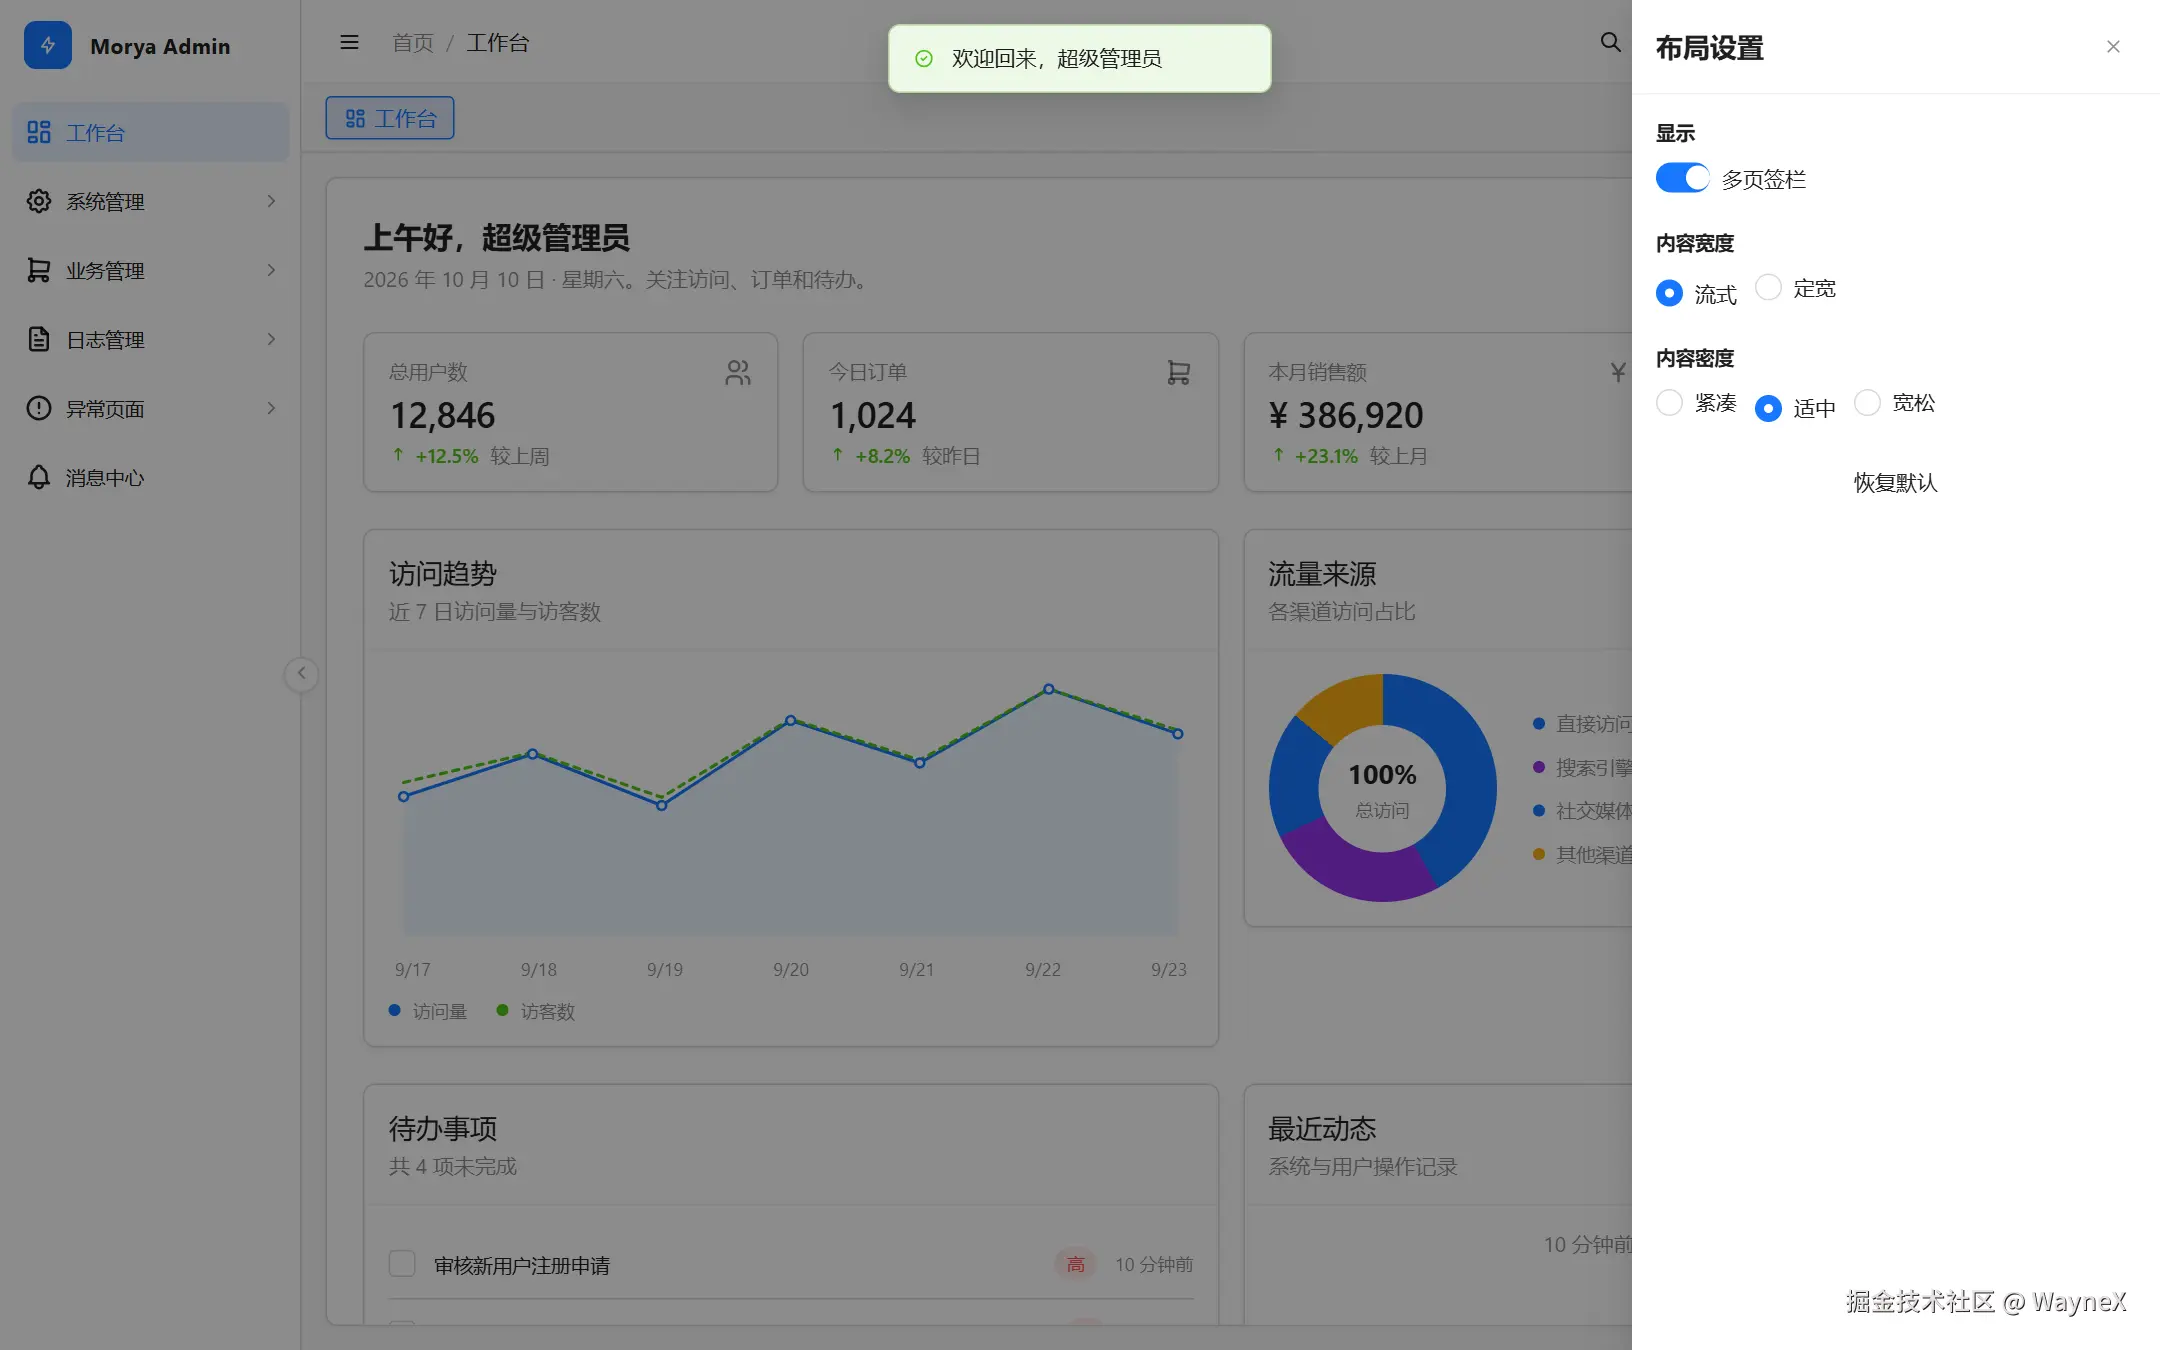Viewport: 2160px width, 1350px height.
Task: Click the success check icon in welcome toast
Action: [924, 59]
